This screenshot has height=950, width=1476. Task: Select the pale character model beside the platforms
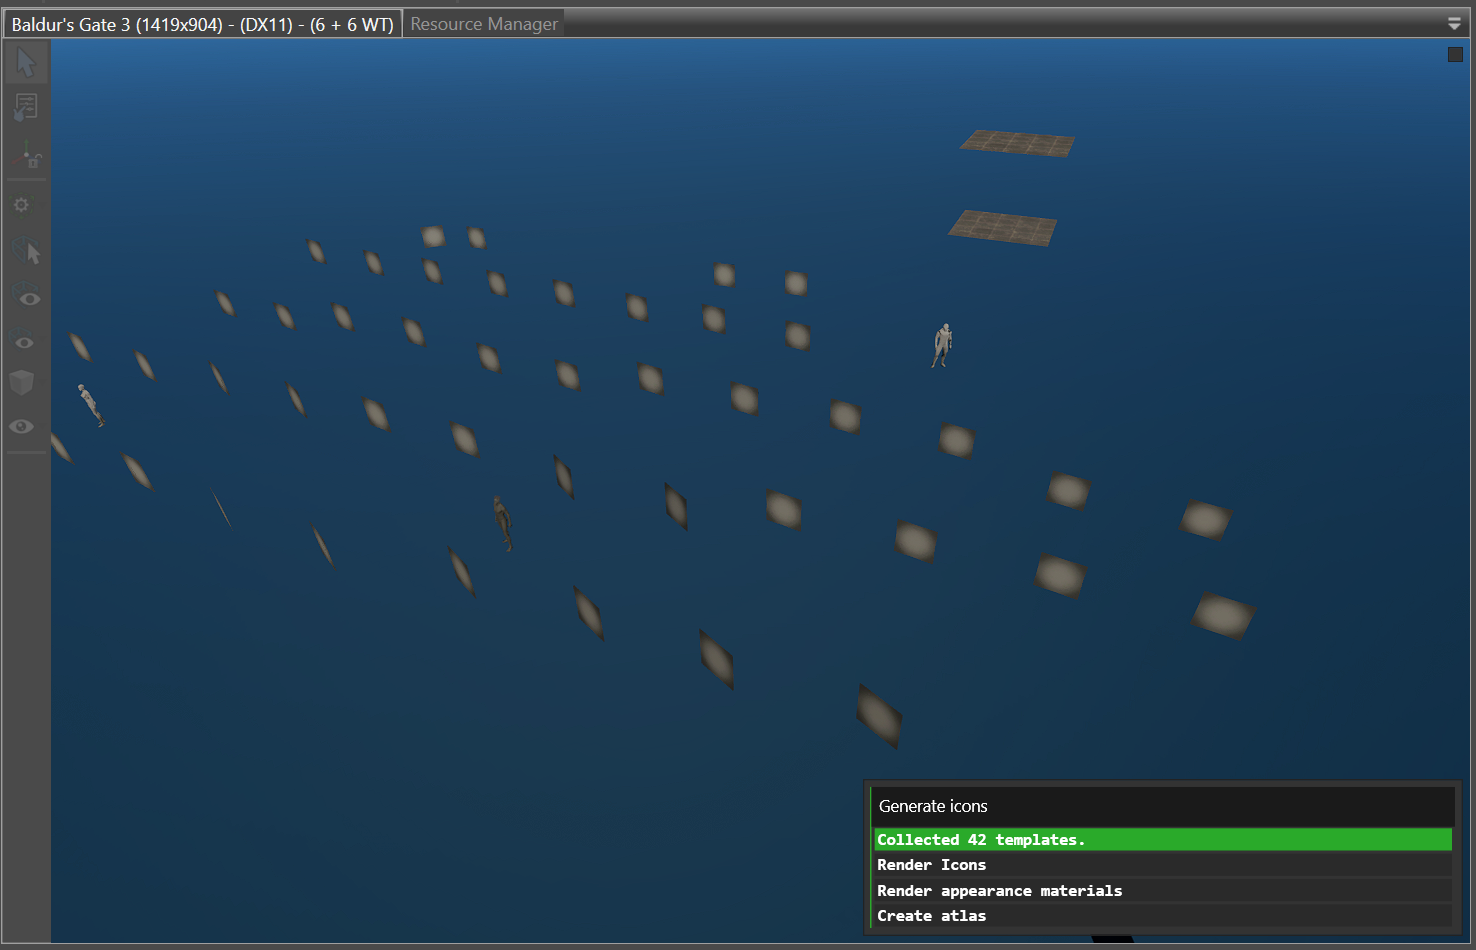[x=942, y=346]
